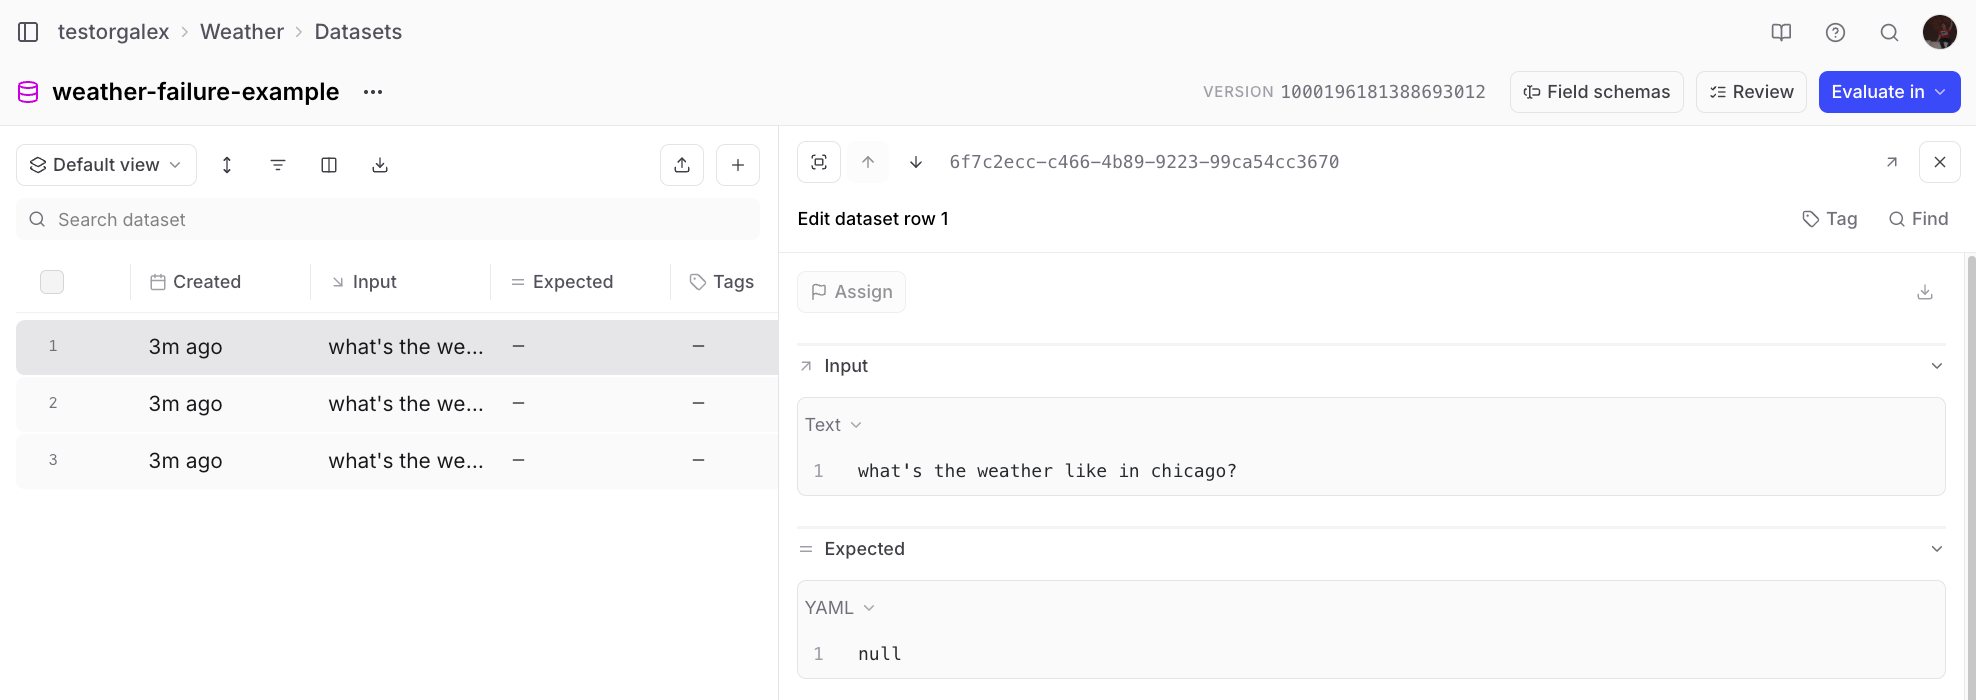Collapse the Input section chevron
The image size is (1976, 700).
point(1937,366)
